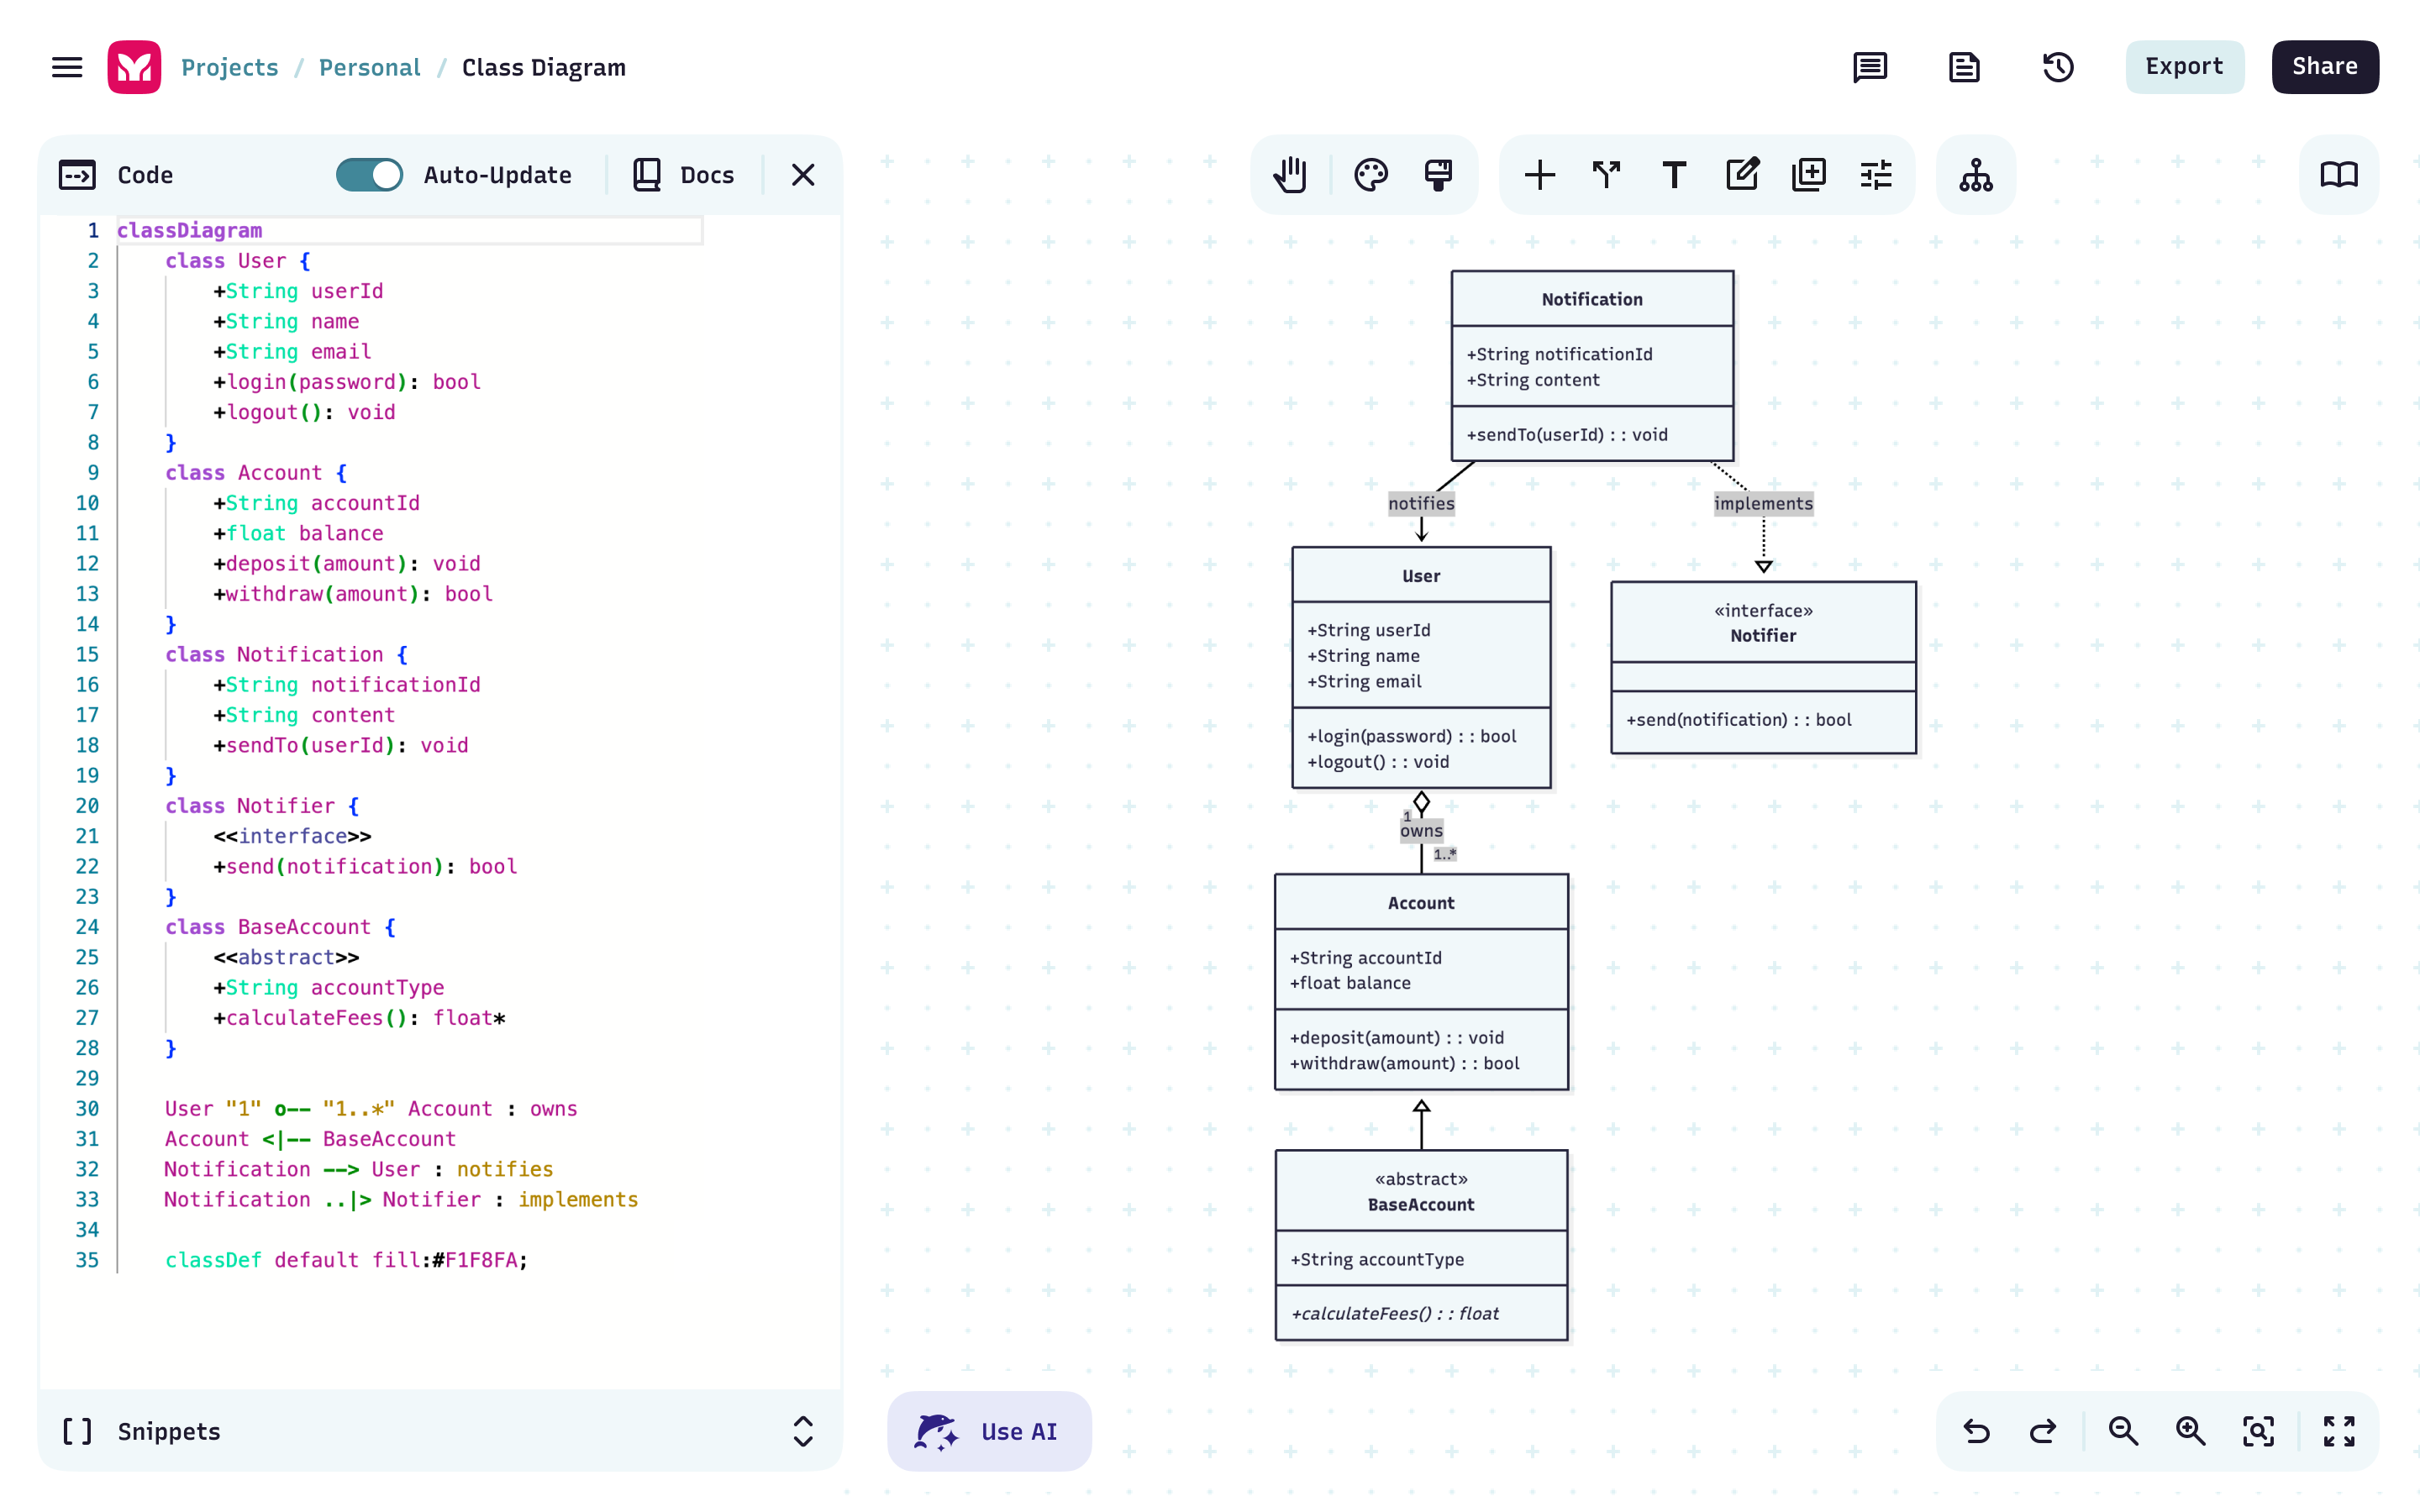Open the comments panel
Screen dimensions: 2420x1512
[1869, 67]
